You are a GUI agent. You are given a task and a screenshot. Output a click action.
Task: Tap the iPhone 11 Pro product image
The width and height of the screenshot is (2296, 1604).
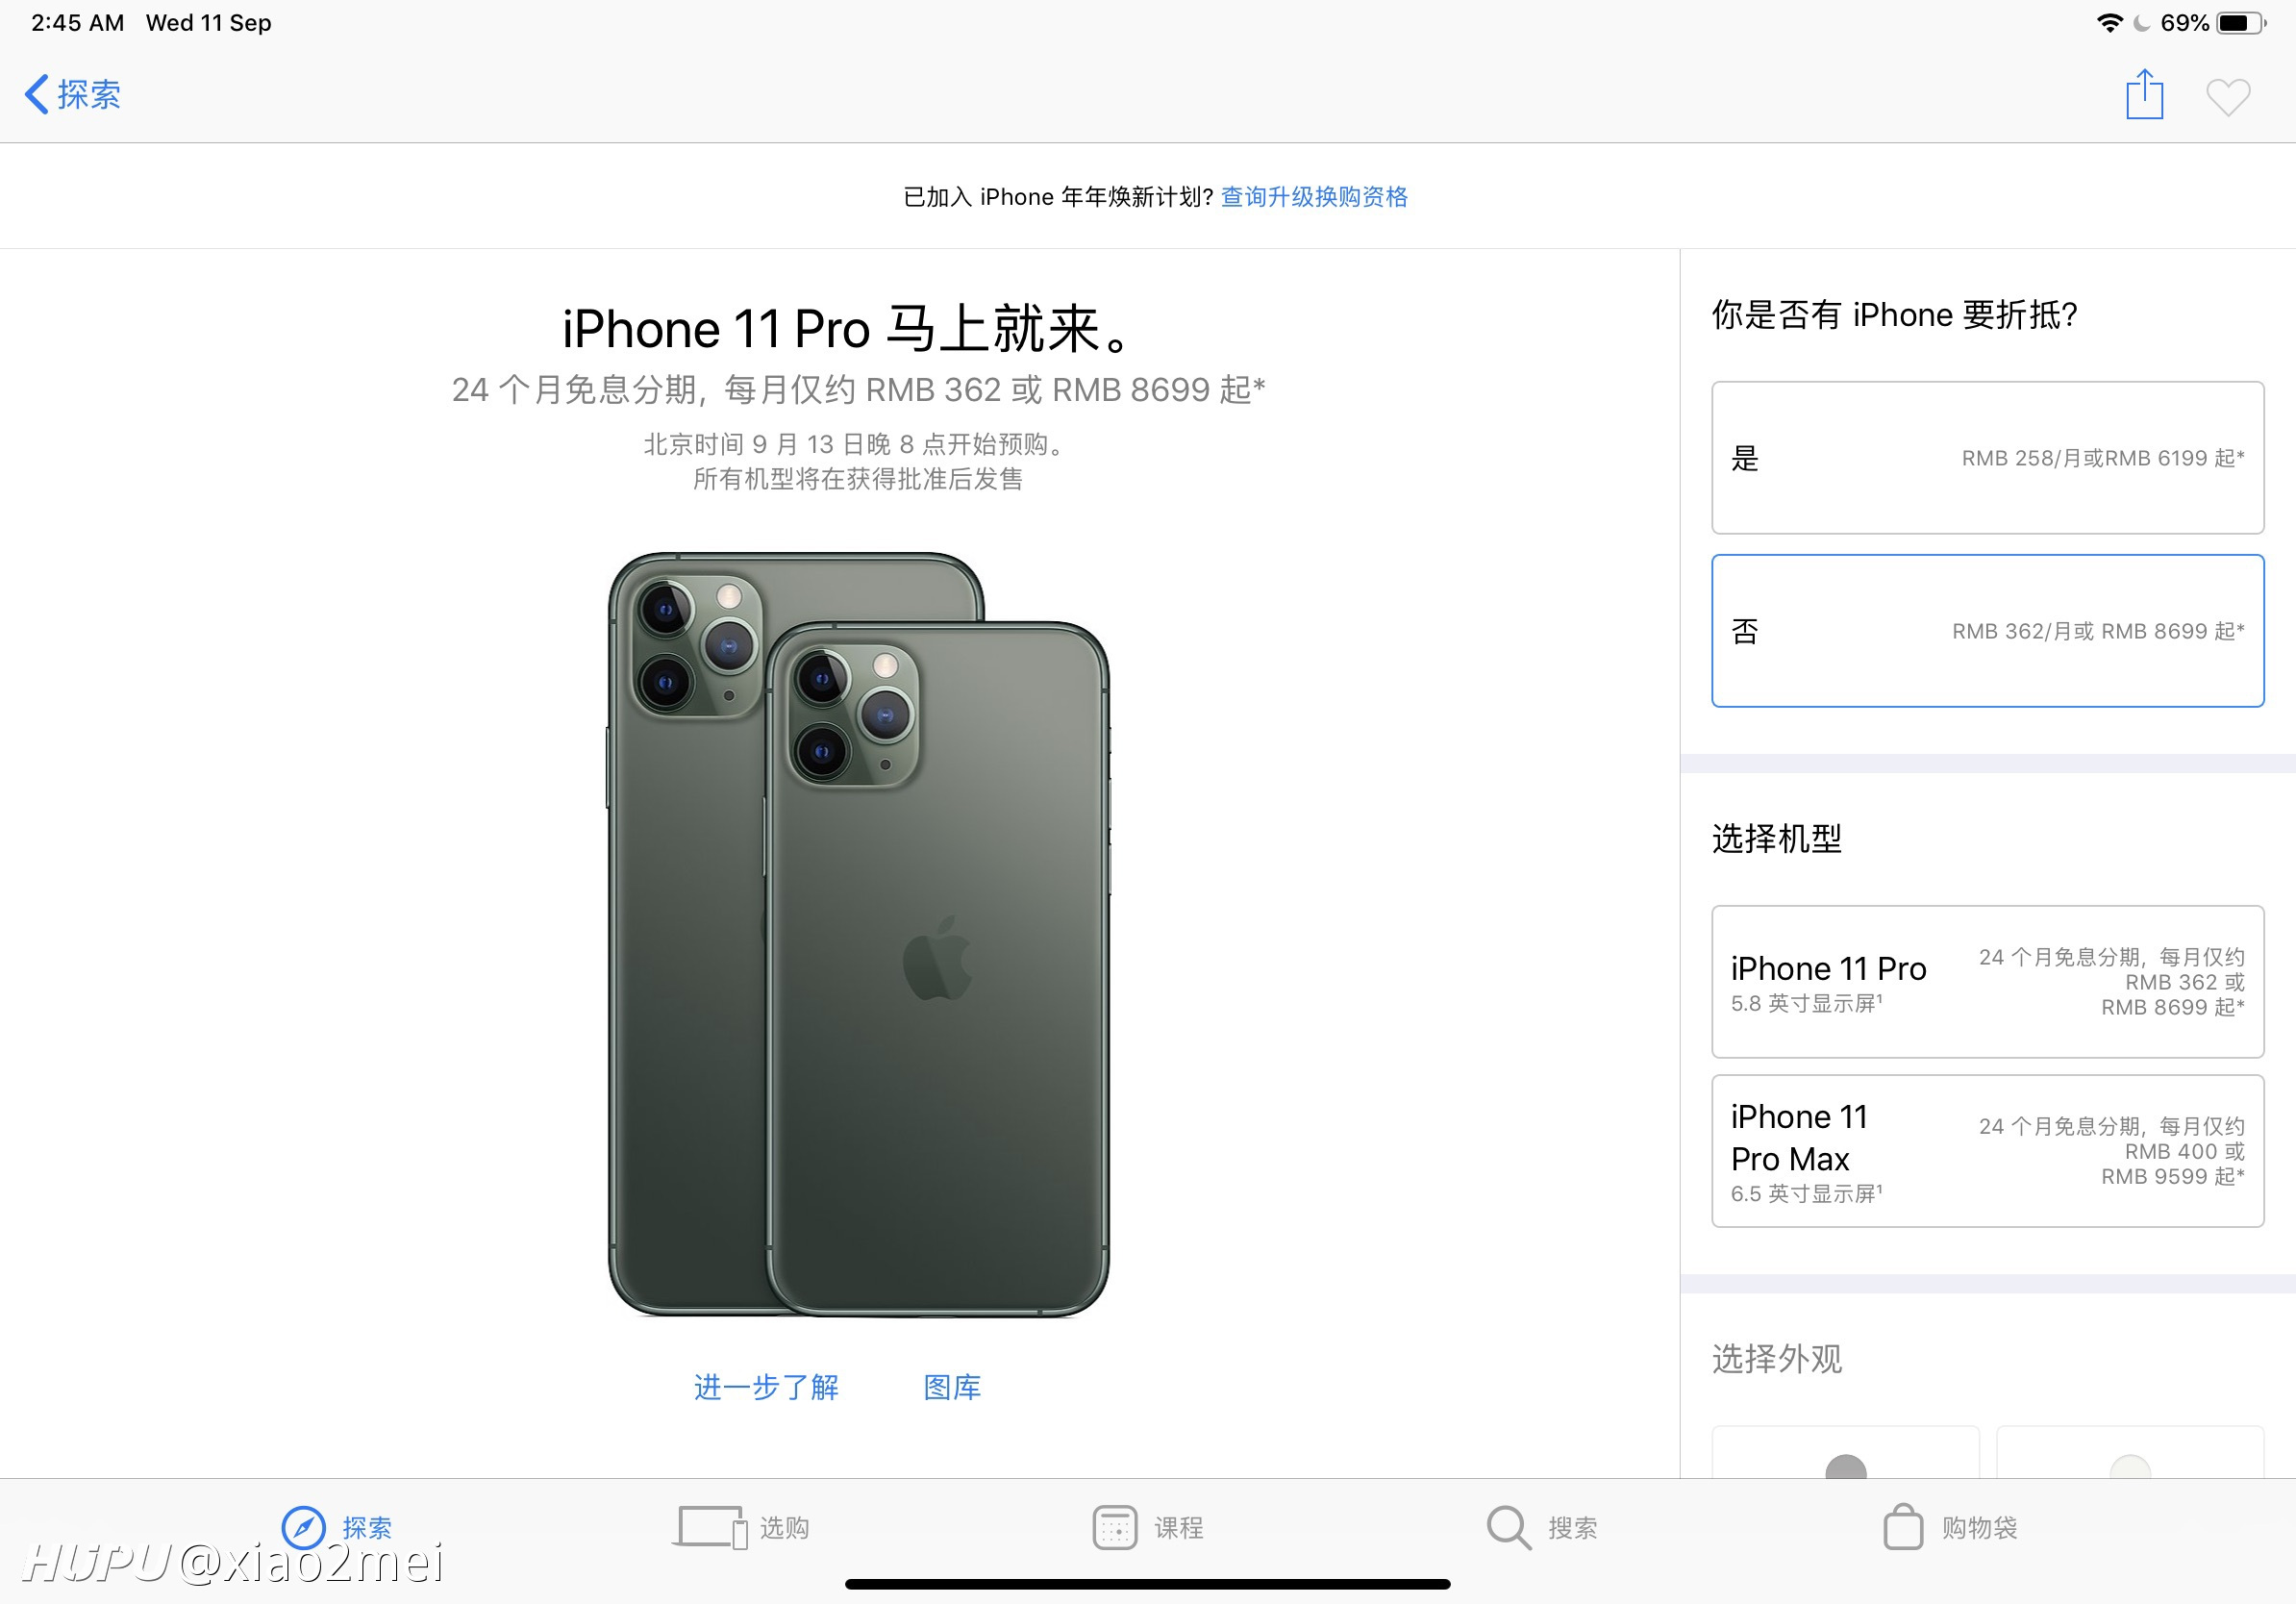tap(858, 934)
